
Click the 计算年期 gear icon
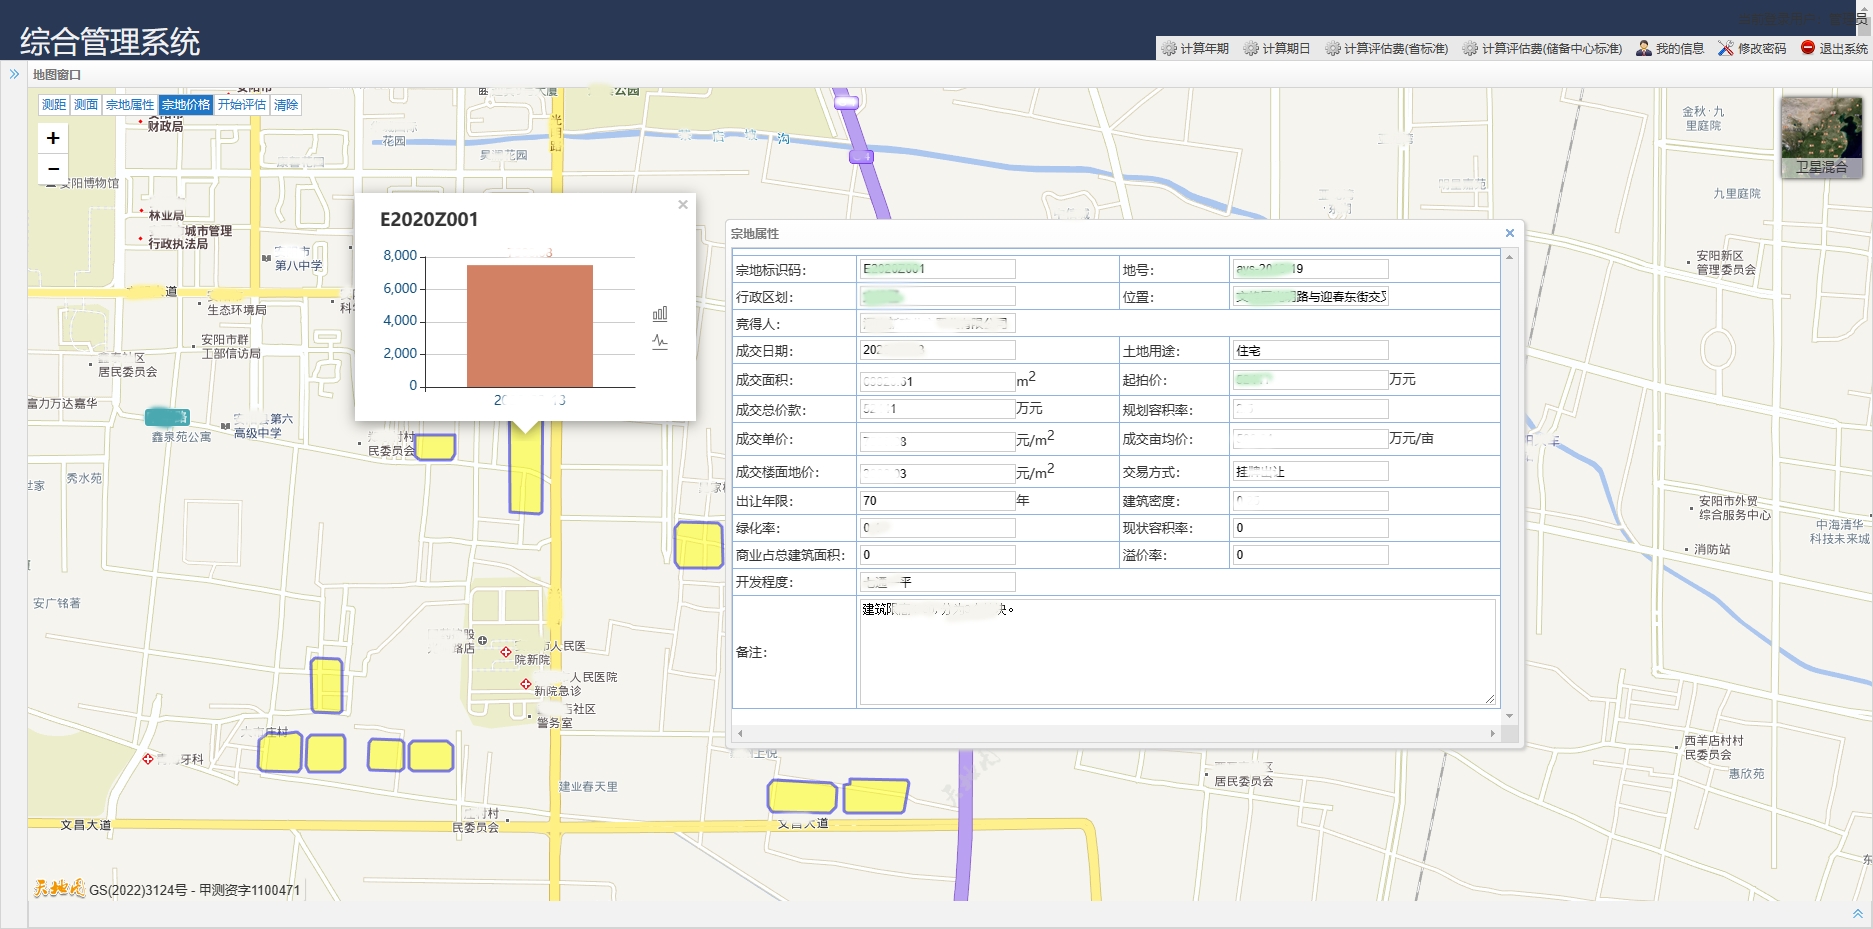click(1169, 48)
